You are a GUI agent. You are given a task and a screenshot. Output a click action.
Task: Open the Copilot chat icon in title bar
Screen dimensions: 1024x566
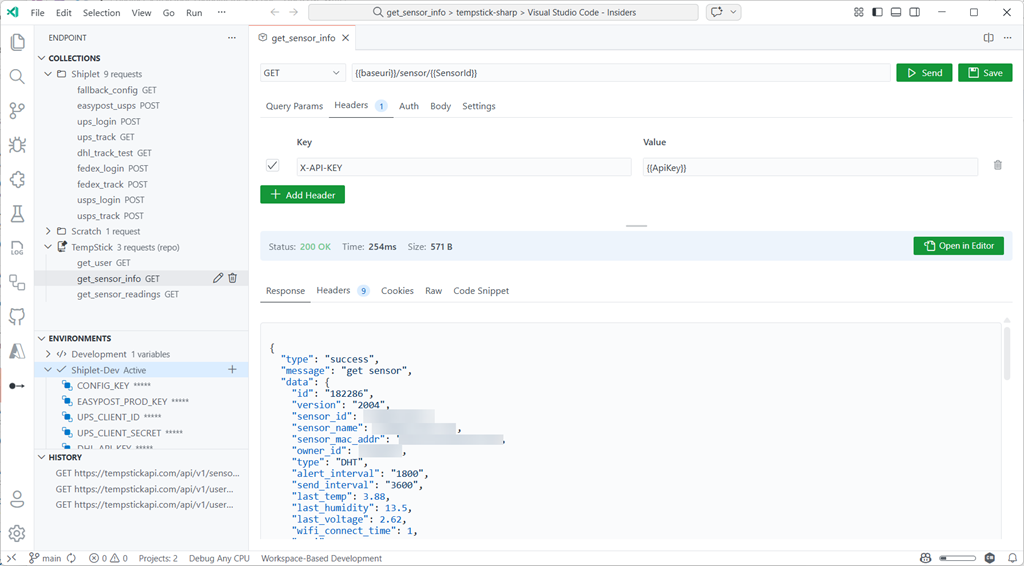coord(717,12)
